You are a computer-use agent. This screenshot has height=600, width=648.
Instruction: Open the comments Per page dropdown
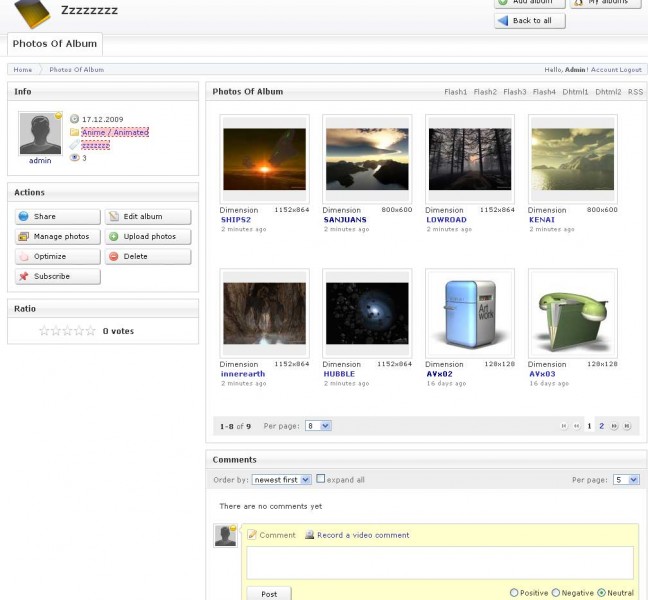pos(627,480)
